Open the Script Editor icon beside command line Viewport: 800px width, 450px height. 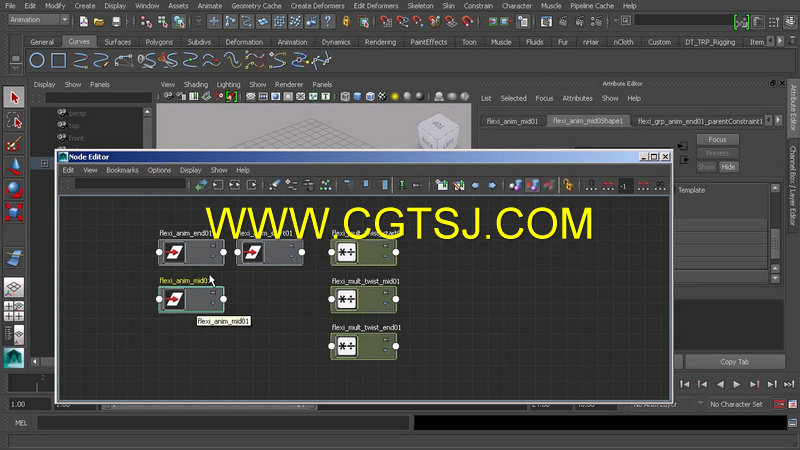click(792, 423)
